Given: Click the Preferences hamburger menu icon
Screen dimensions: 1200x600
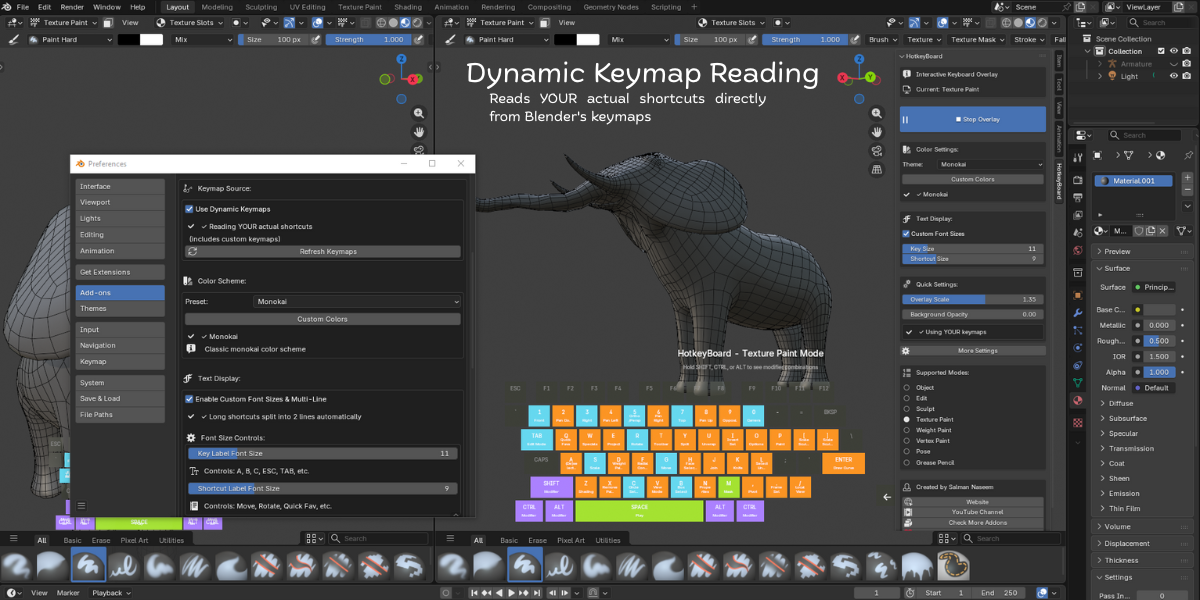Looking at the screenshot, I should coord(82,506).
